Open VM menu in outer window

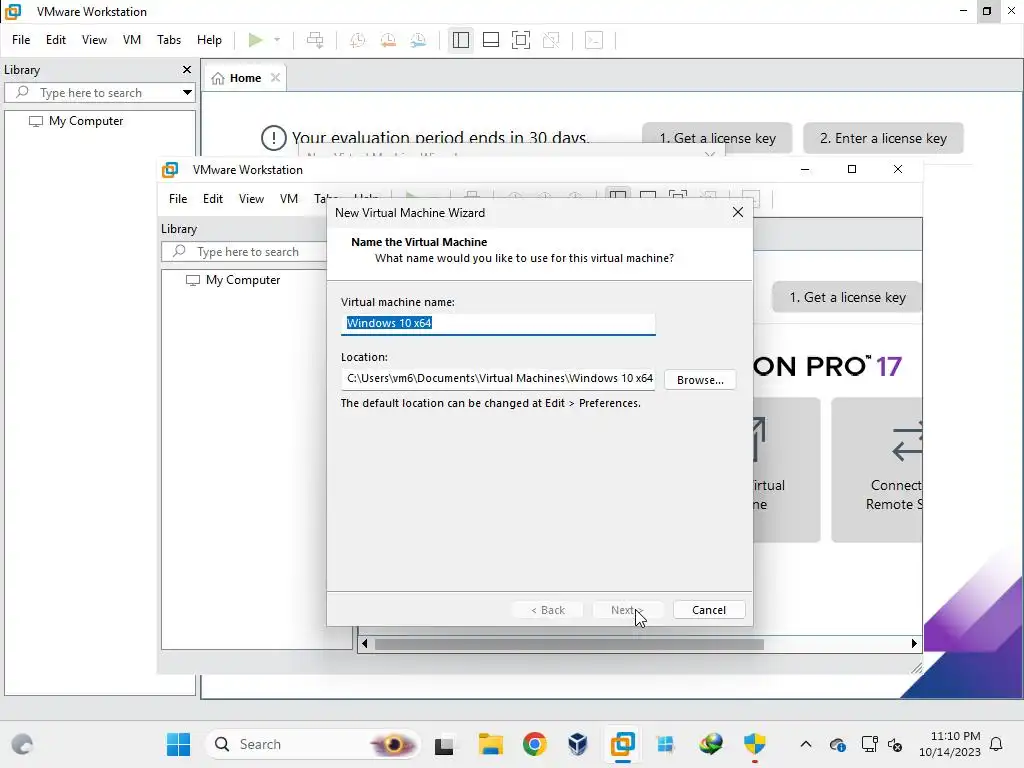point(132,40)
